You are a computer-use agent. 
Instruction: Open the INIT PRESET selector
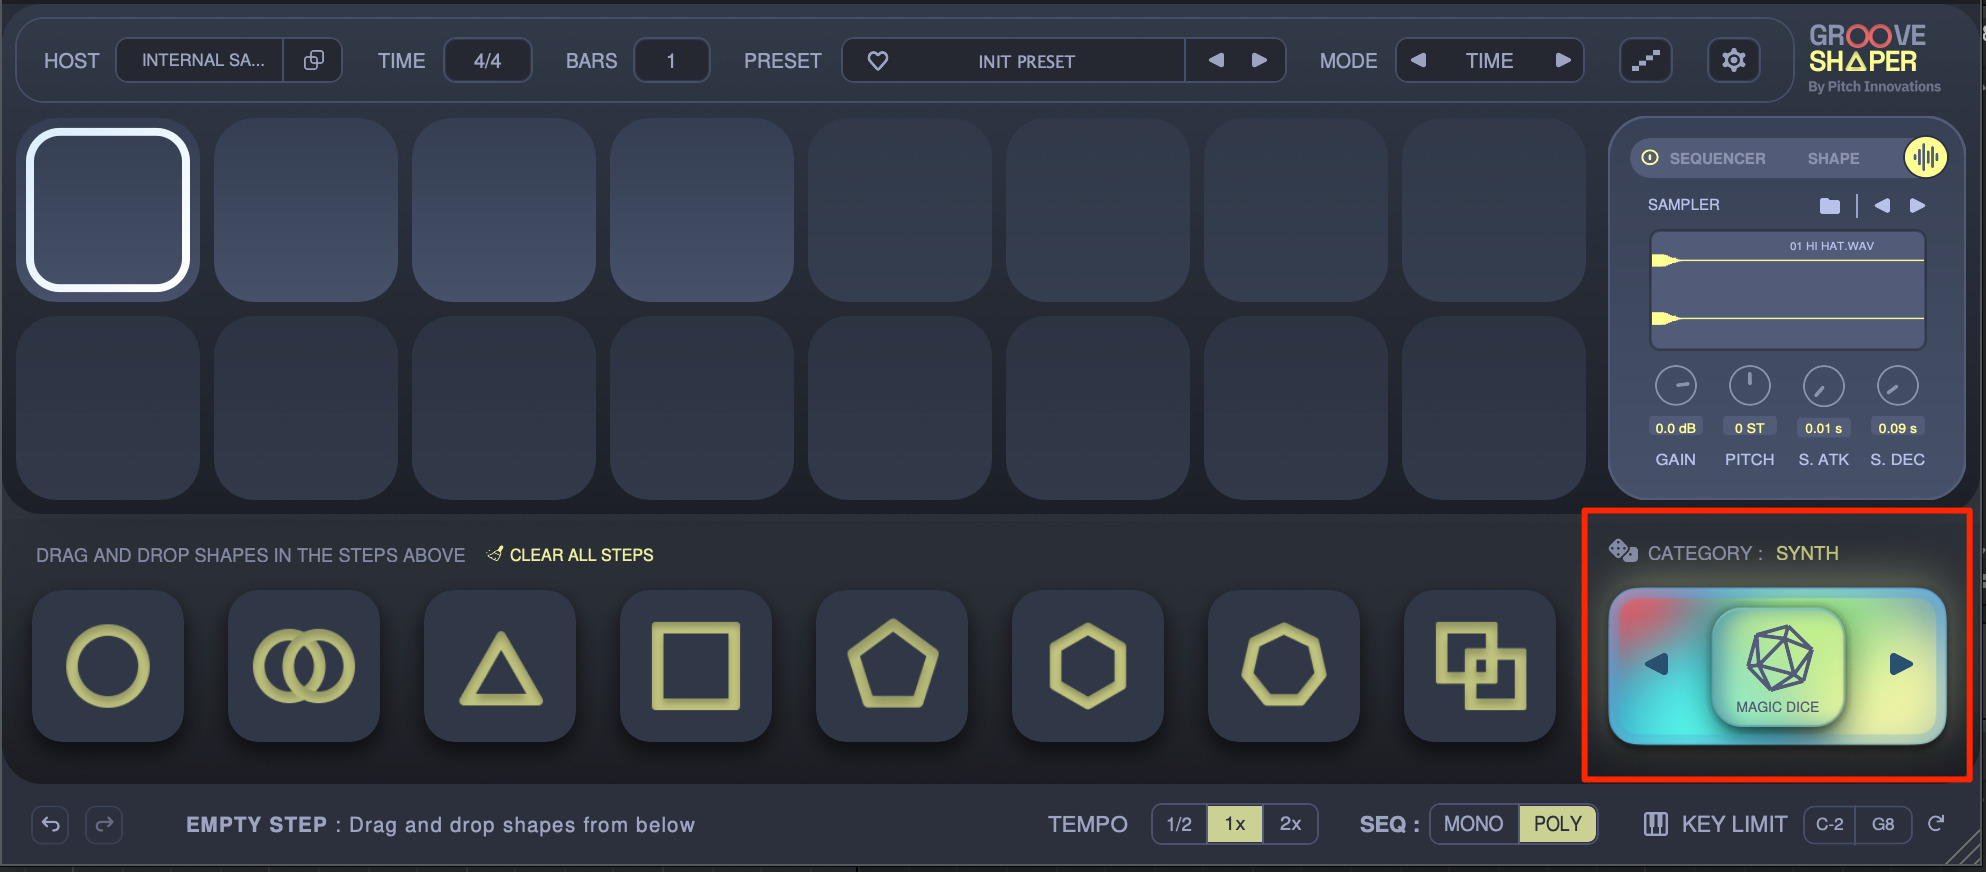pos(1026,61)
